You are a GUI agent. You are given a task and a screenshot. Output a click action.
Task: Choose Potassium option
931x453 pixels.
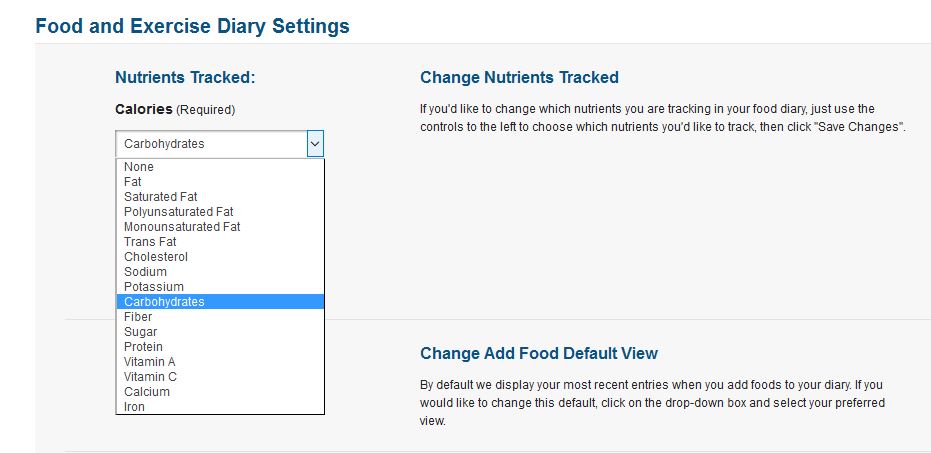(154, 287)
